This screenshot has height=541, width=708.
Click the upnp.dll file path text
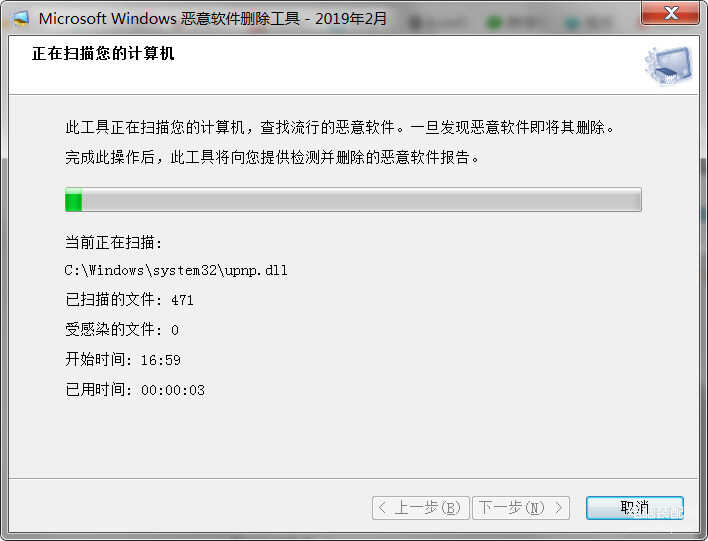pyautogui.click(x=176, y=270)
